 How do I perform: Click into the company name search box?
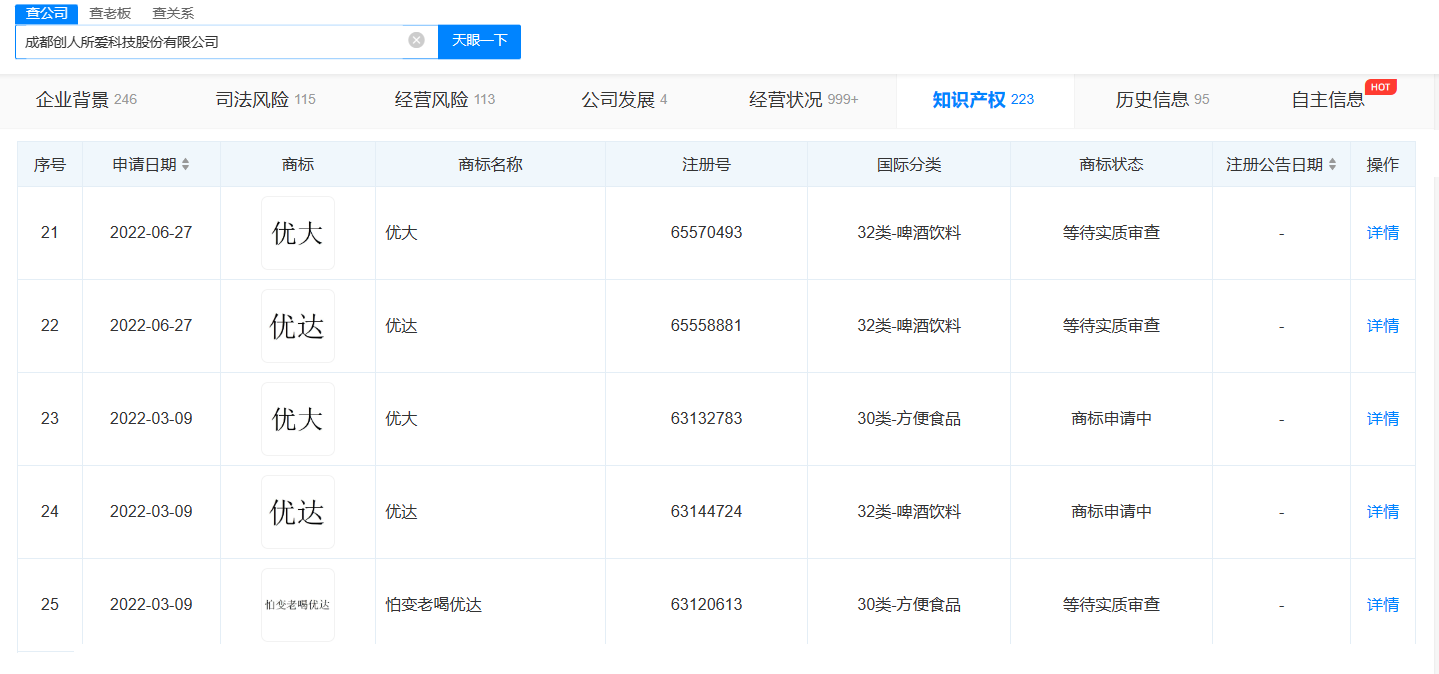(210, 42)
